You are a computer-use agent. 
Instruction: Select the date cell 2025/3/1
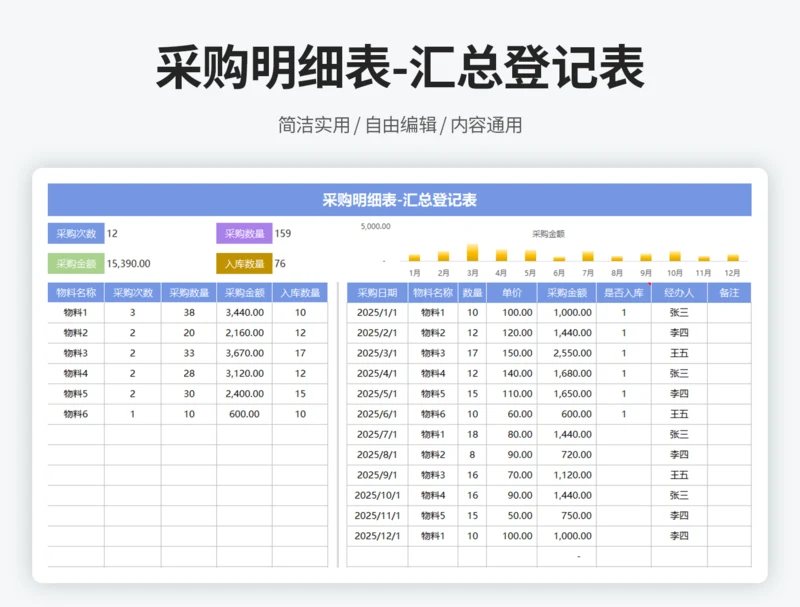coord(378,353)
